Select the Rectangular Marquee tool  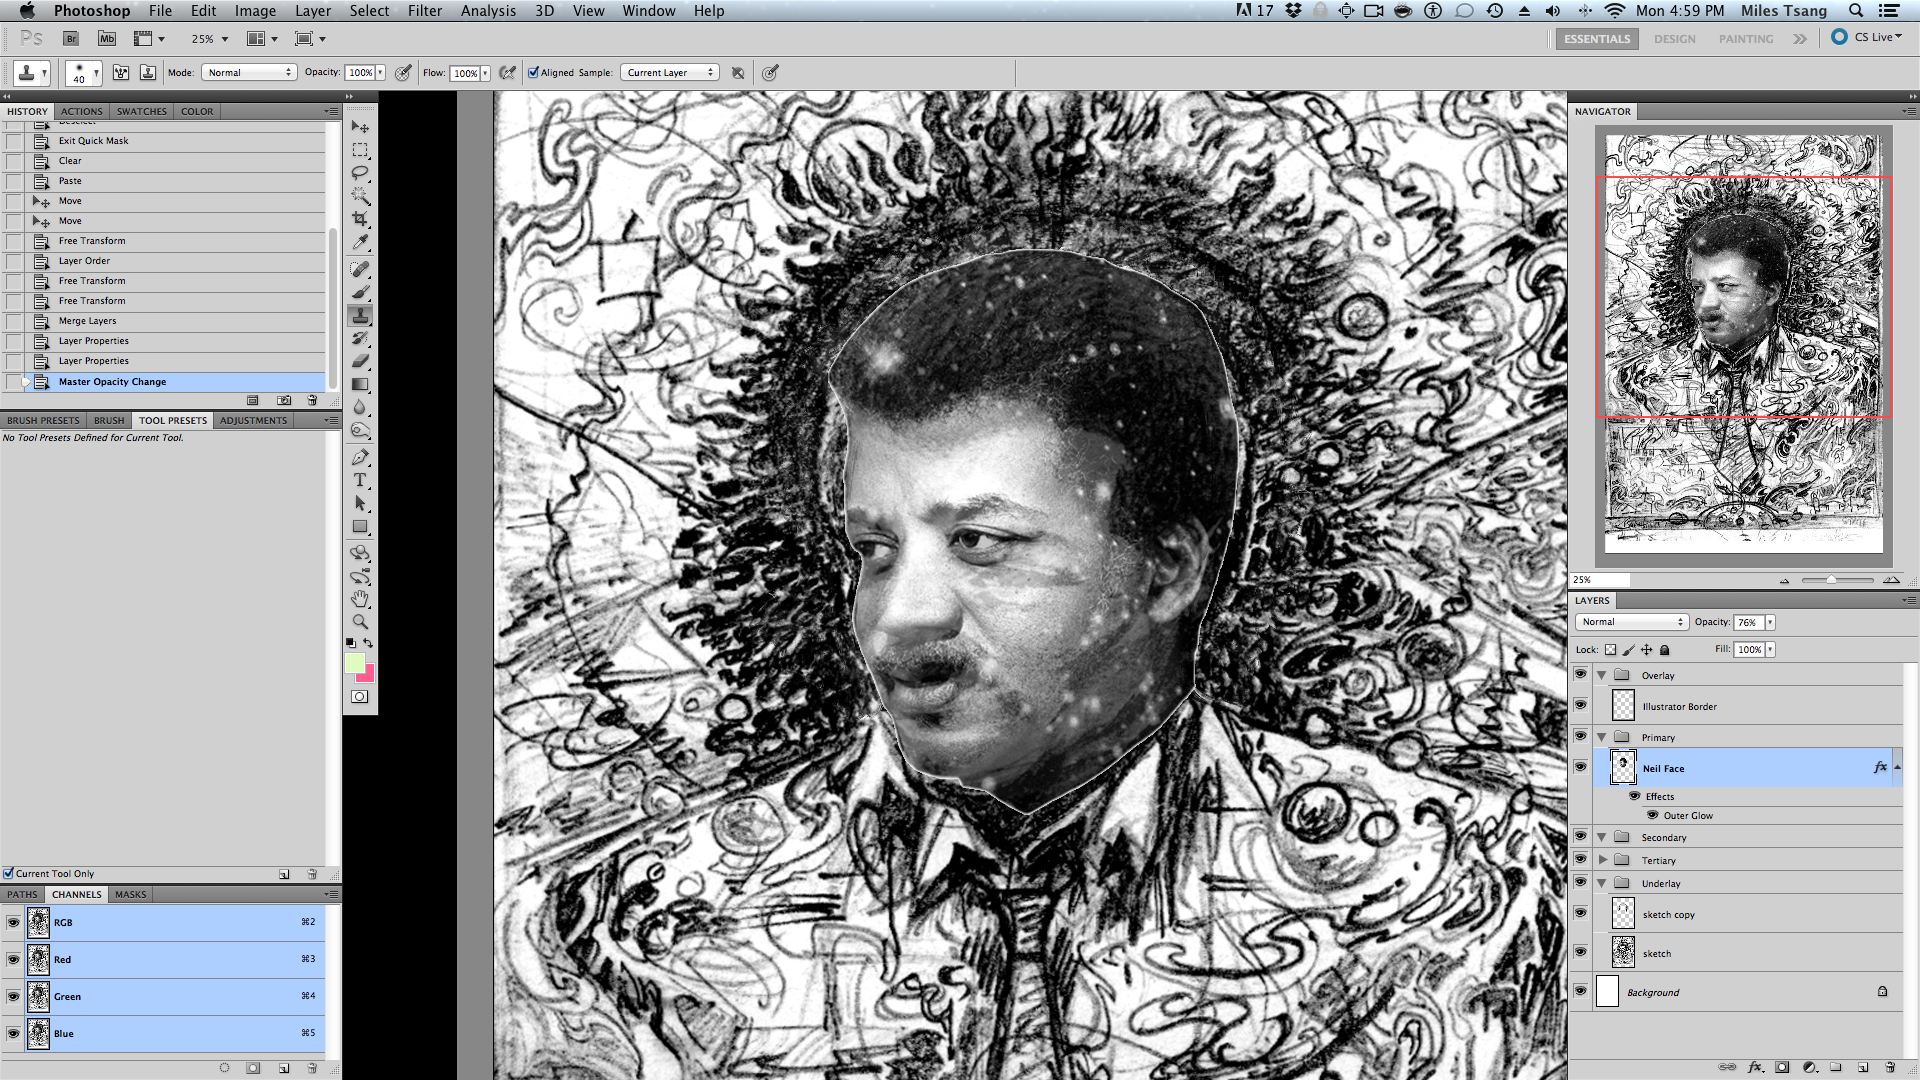click(360, 150)
